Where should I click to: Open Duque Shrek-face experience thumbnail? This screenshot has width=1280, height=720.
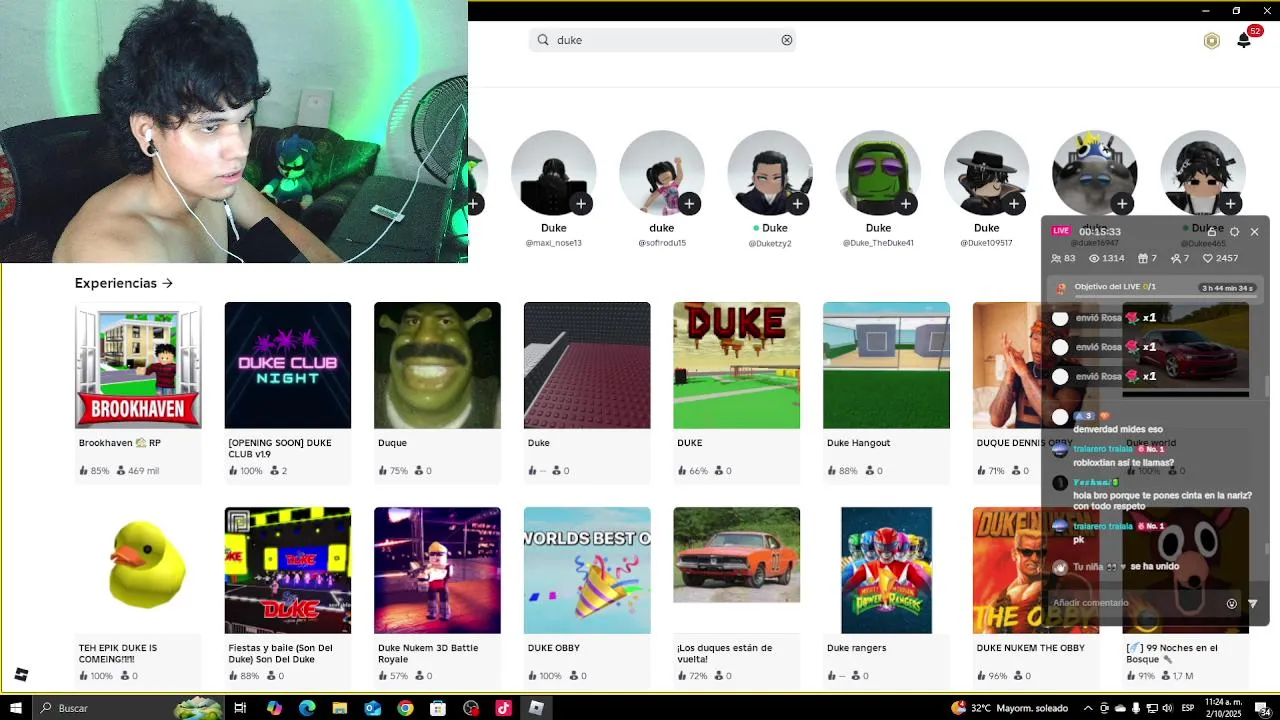pos(437,365)
